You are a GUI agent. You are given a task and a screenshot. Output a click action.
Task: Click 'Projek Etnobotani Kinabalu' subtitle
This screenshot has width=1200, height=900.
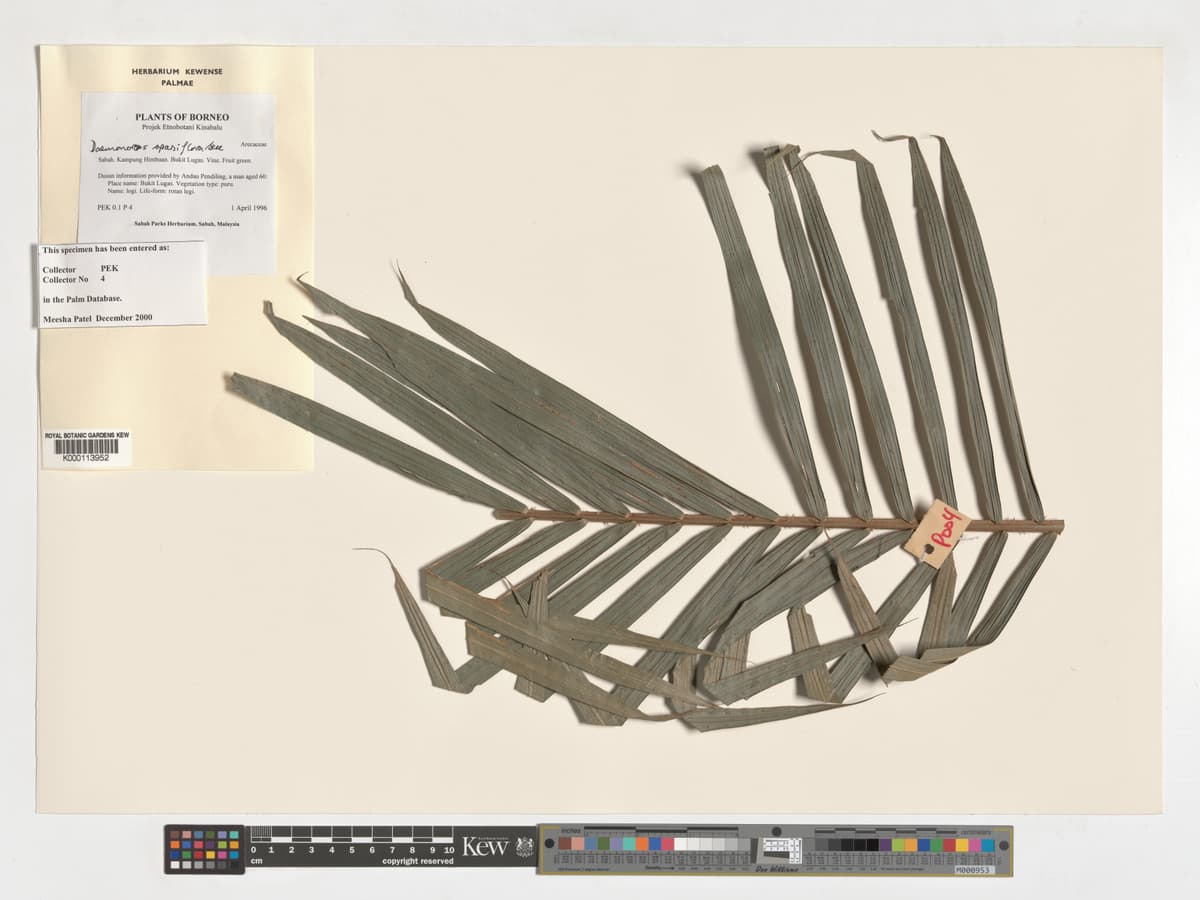pyautogui.click(x=182, y=128)
